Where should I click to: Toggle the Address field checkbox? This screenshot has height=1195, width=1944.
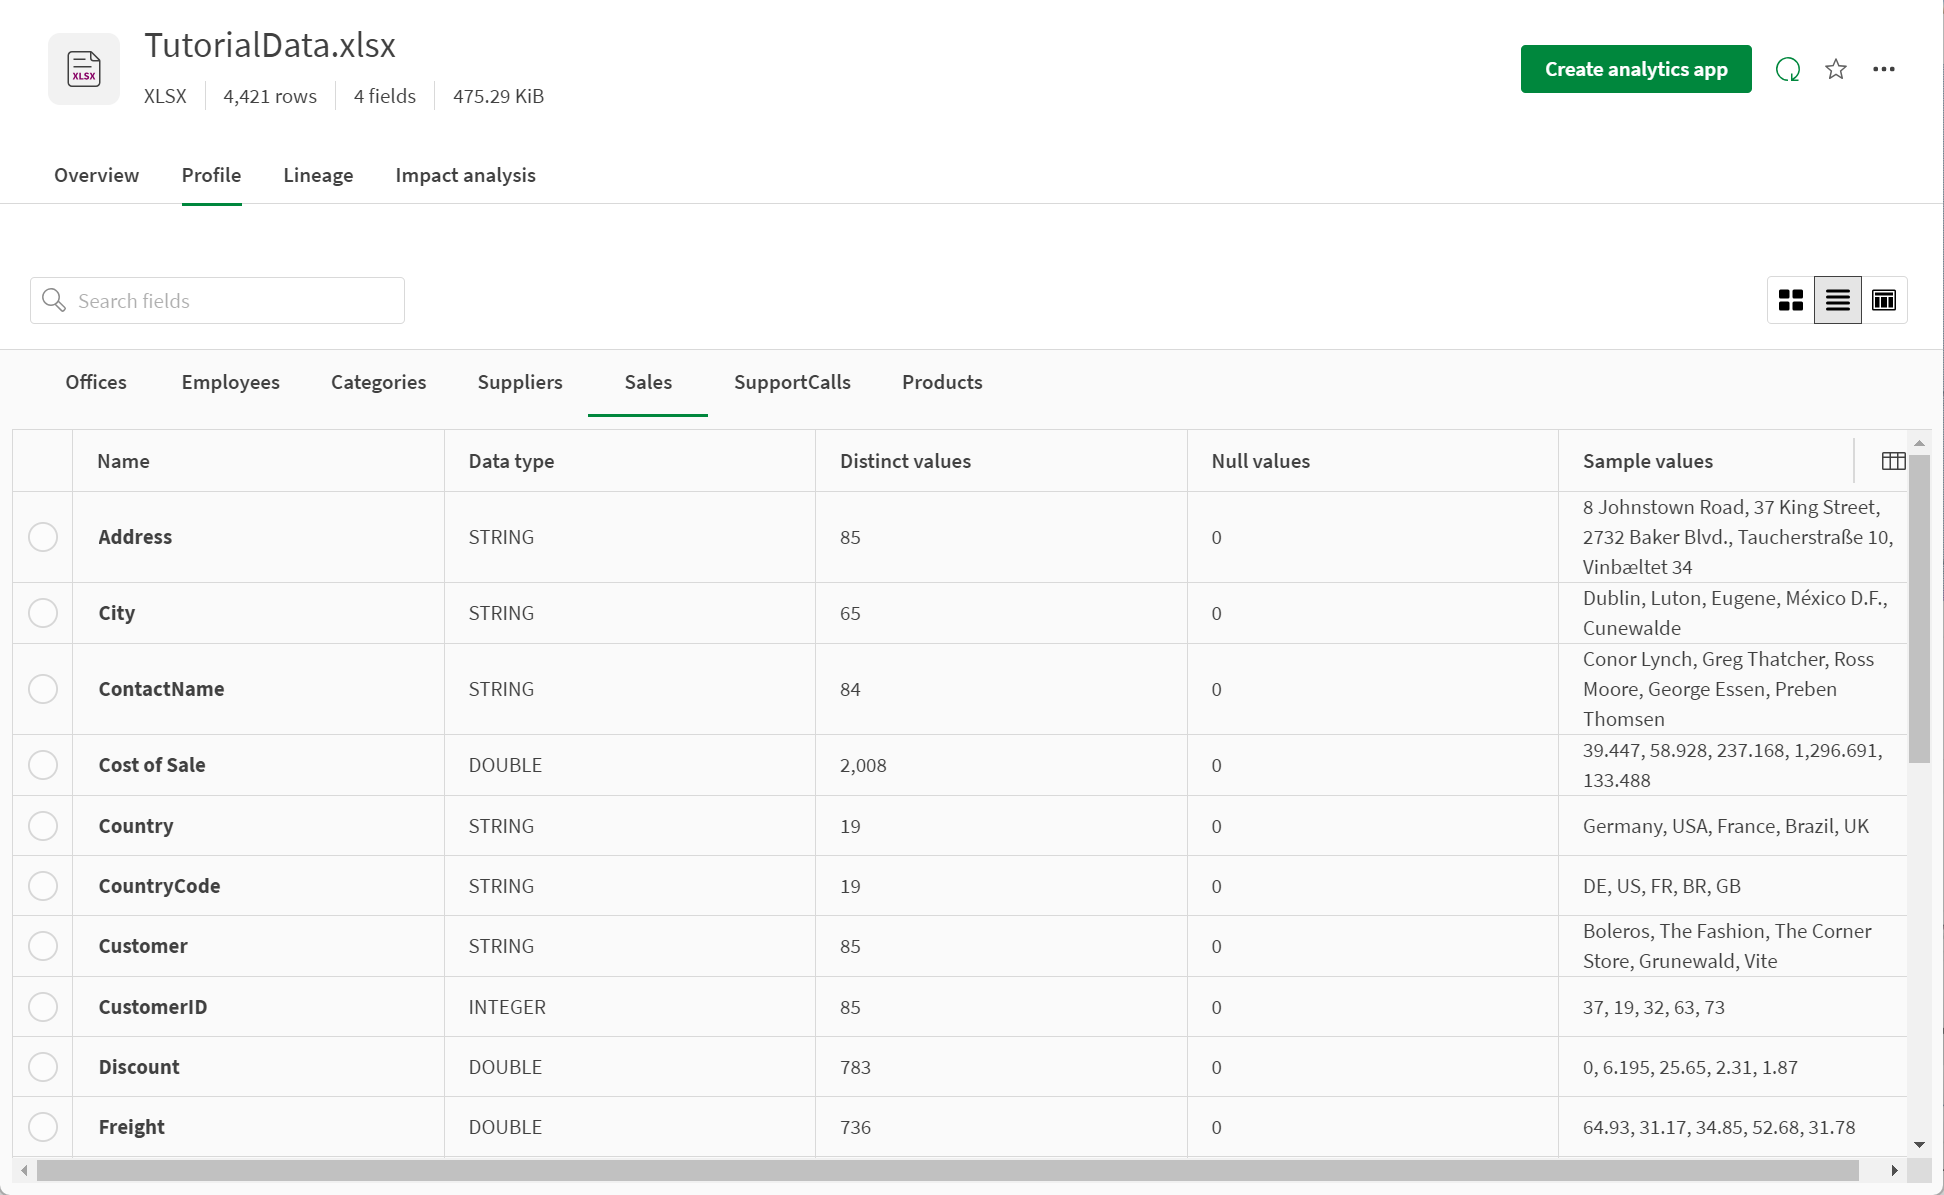click(x=44, y=537)
